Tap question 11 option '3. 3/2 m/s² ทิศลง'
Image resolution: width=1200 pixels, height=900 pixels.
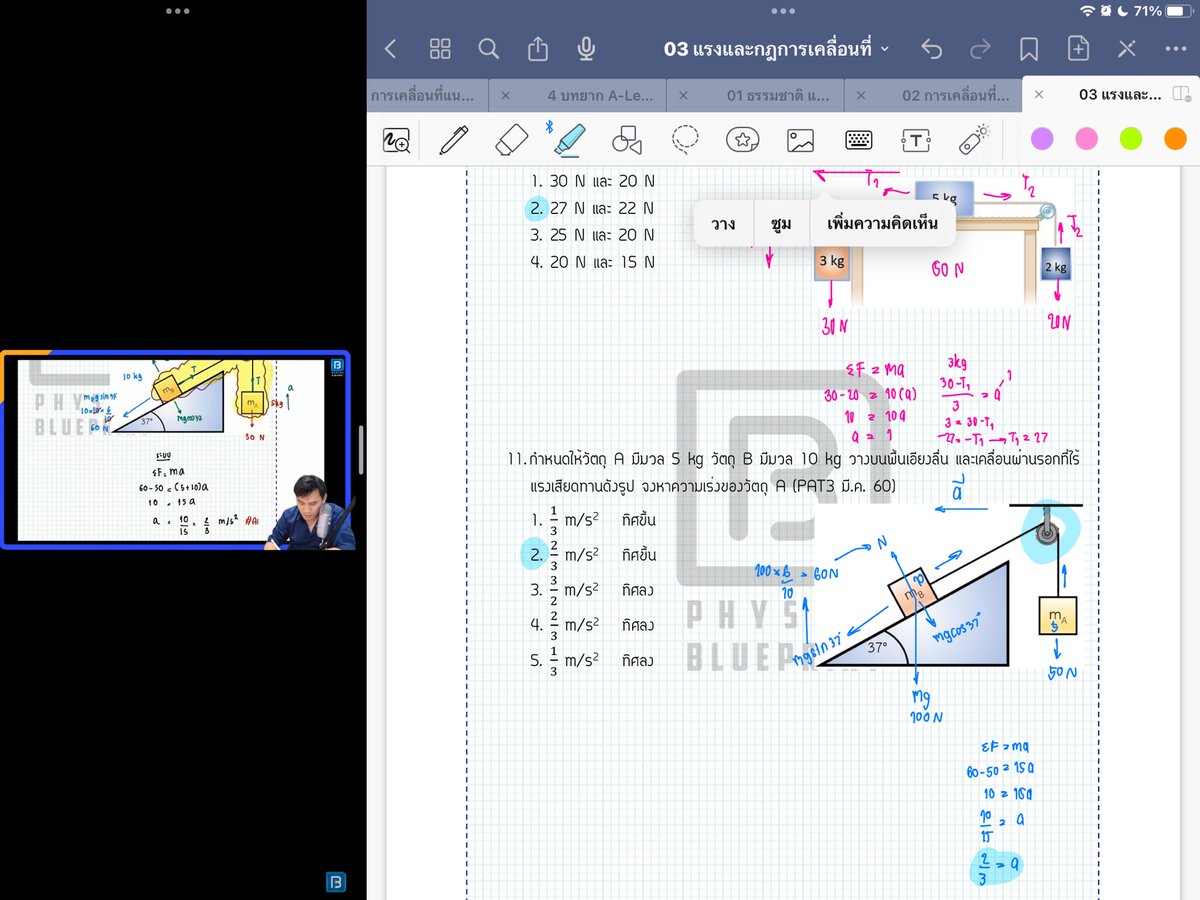click(x=593, y=590)
